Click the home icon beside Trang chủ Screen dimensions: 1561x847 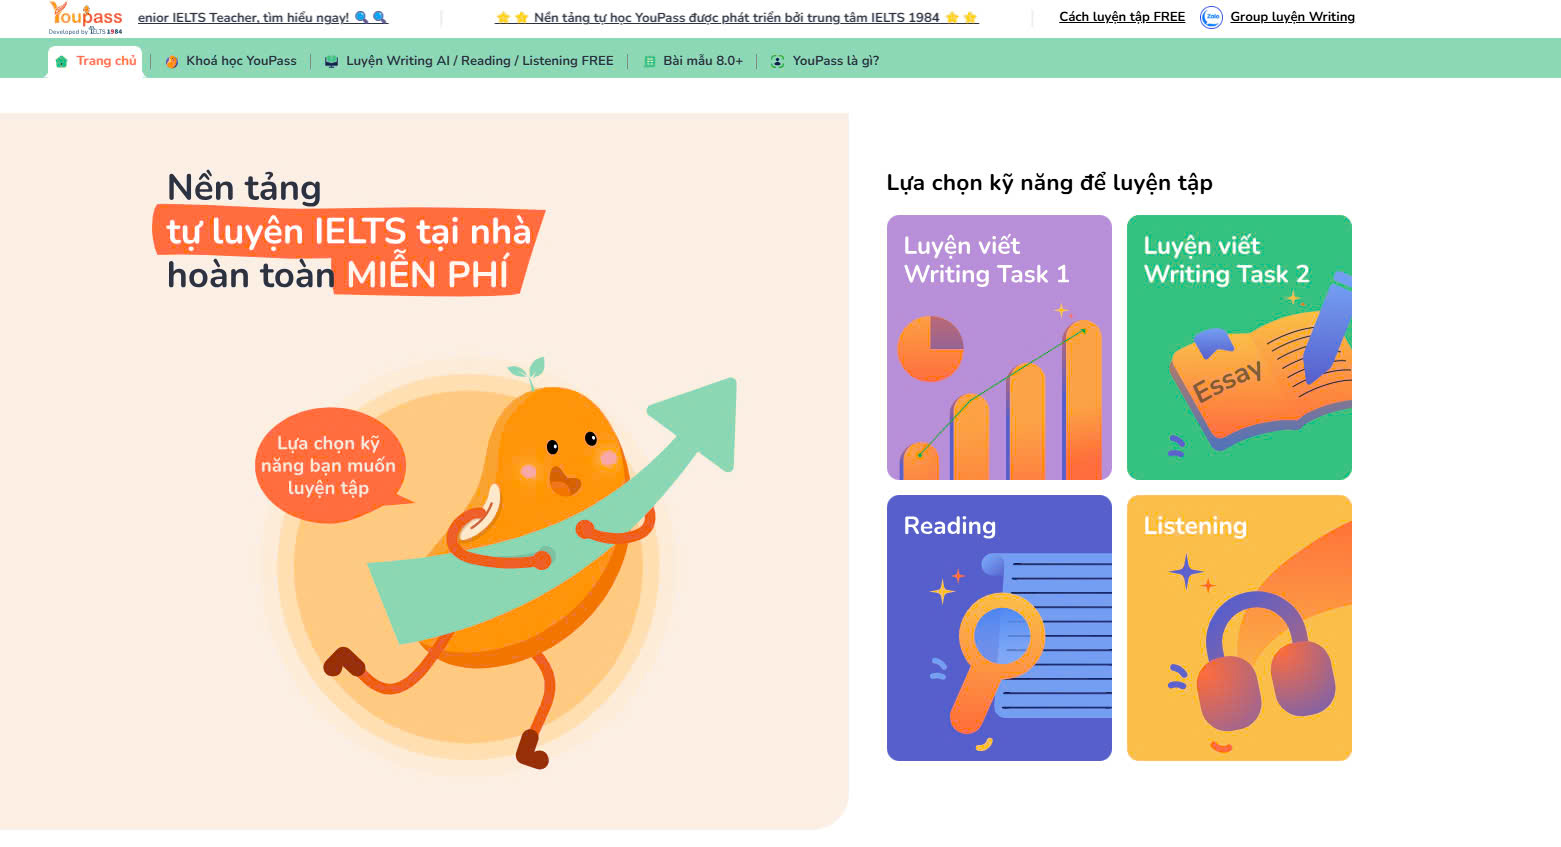point(62,61)
